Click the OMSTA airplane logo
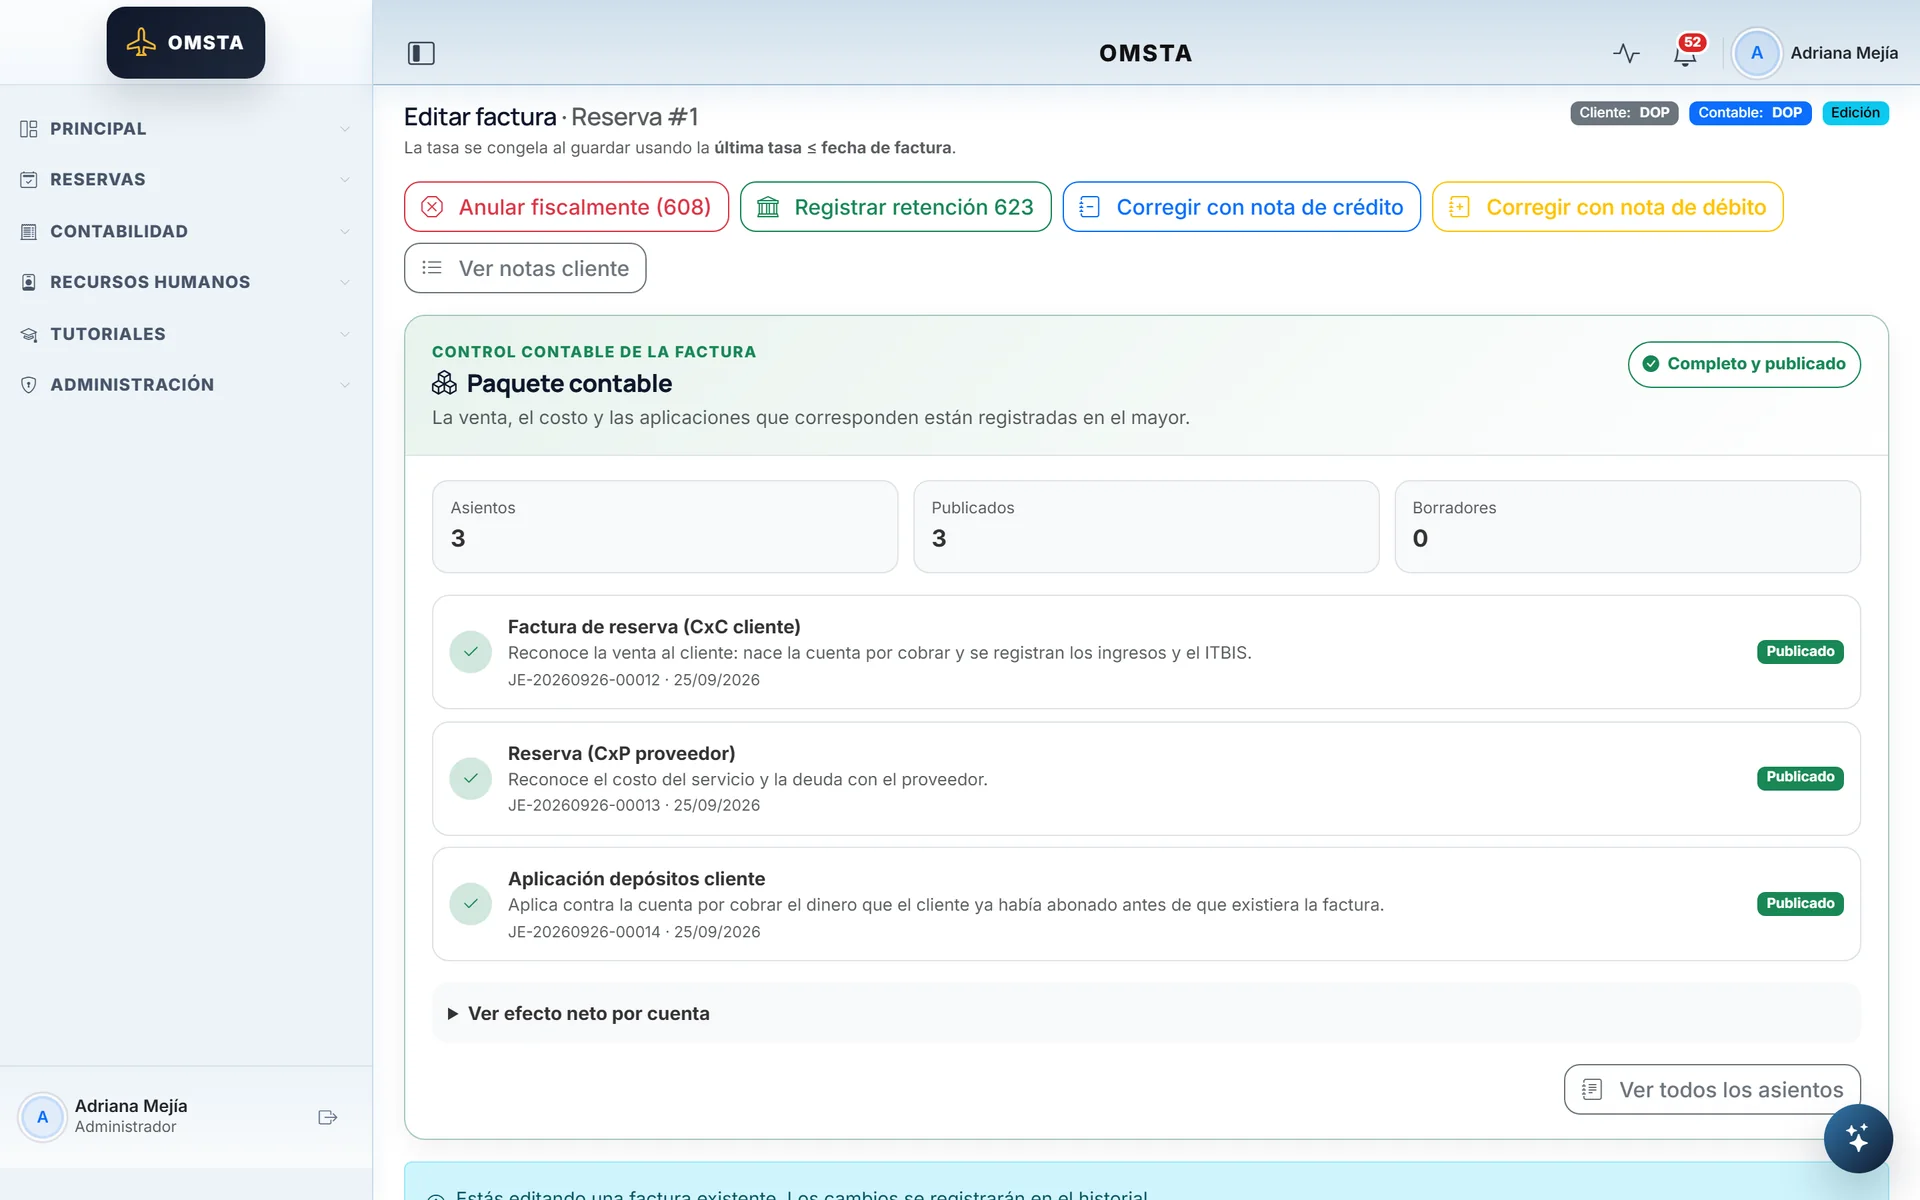The height and width of the screenshot is (1200, 1920). pyautogui.click(x=186, y=43)
